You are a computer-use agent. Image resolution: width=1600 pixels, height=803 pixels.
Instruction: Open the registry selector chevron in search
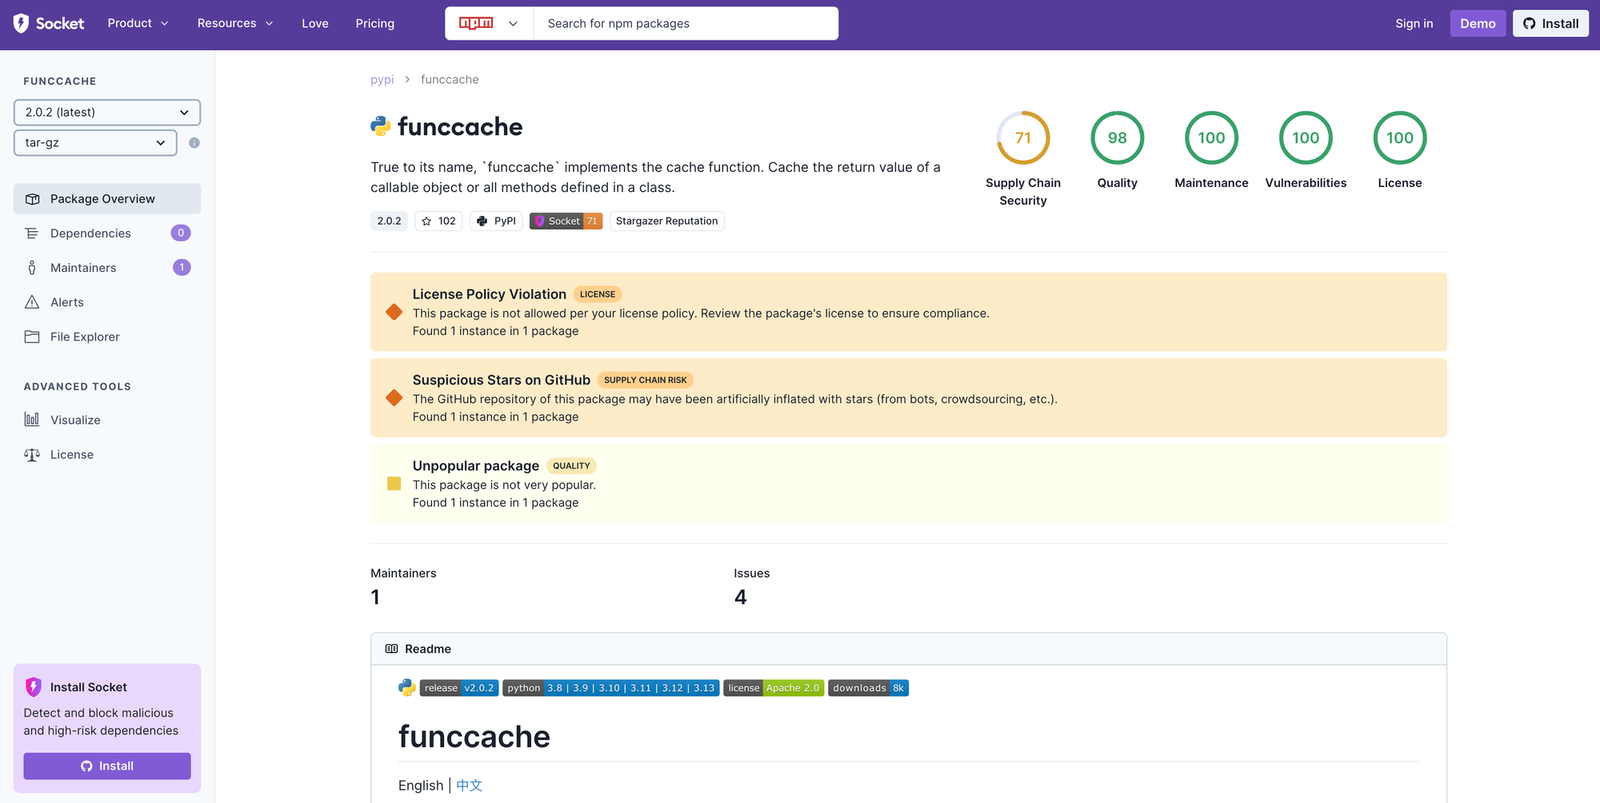pyautogui.click(x=513, y=24)
